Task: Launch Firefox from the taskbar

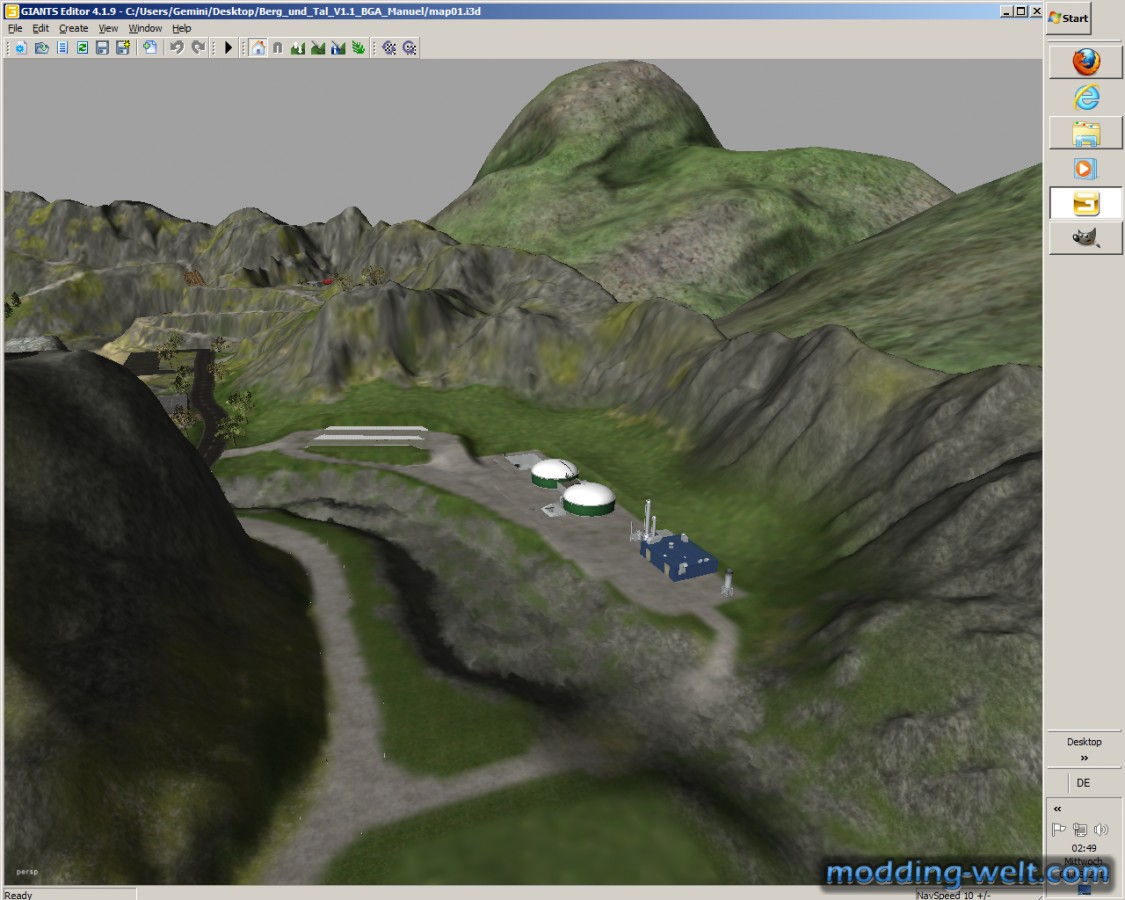Action: [x=1086, y=62]
